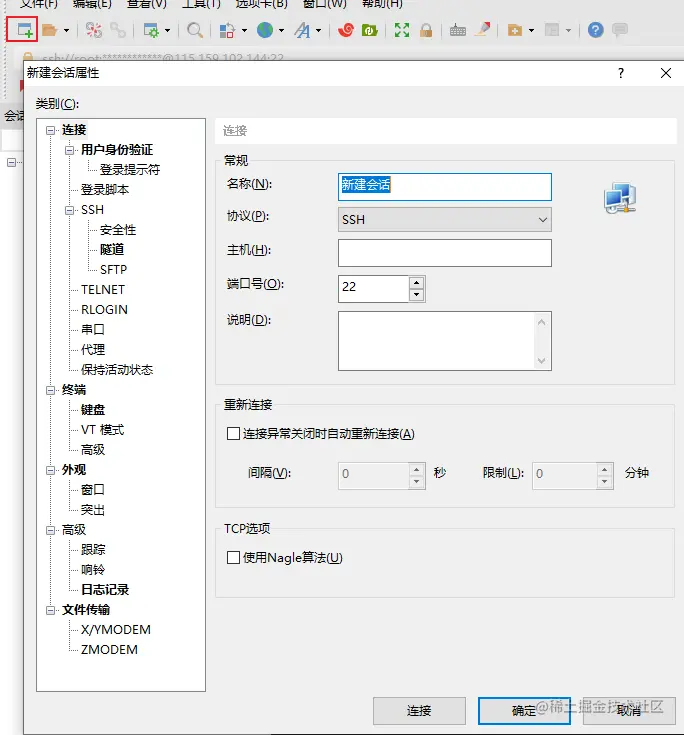The width and height of the screenshot is (684, 735).
Task: Click the Open Session folder icon
Action: 50,30
